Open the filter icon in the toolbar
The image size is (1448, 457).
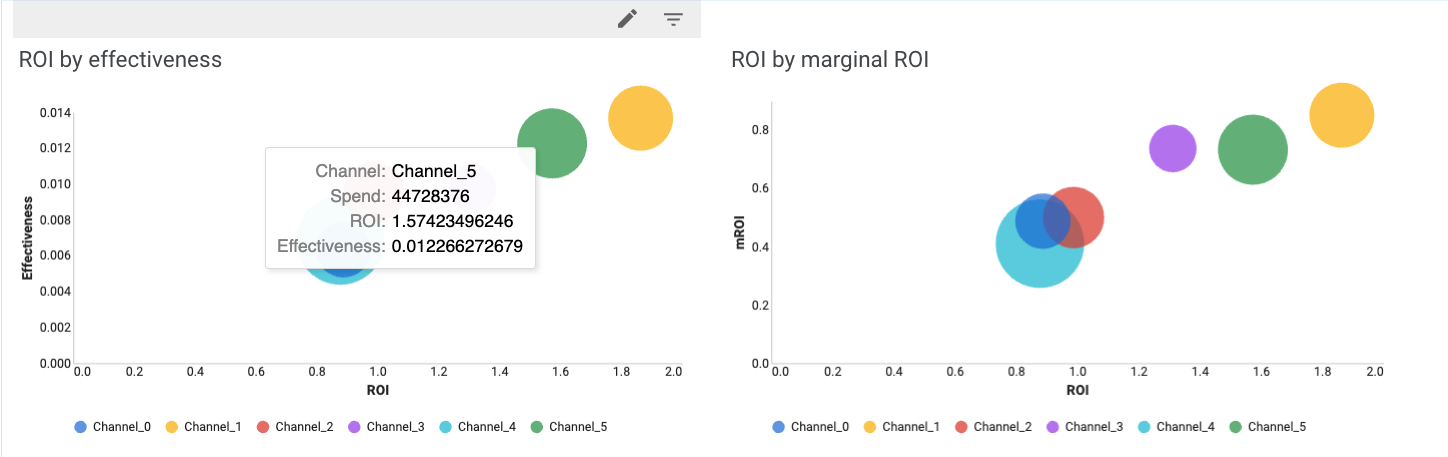(674, 19)
